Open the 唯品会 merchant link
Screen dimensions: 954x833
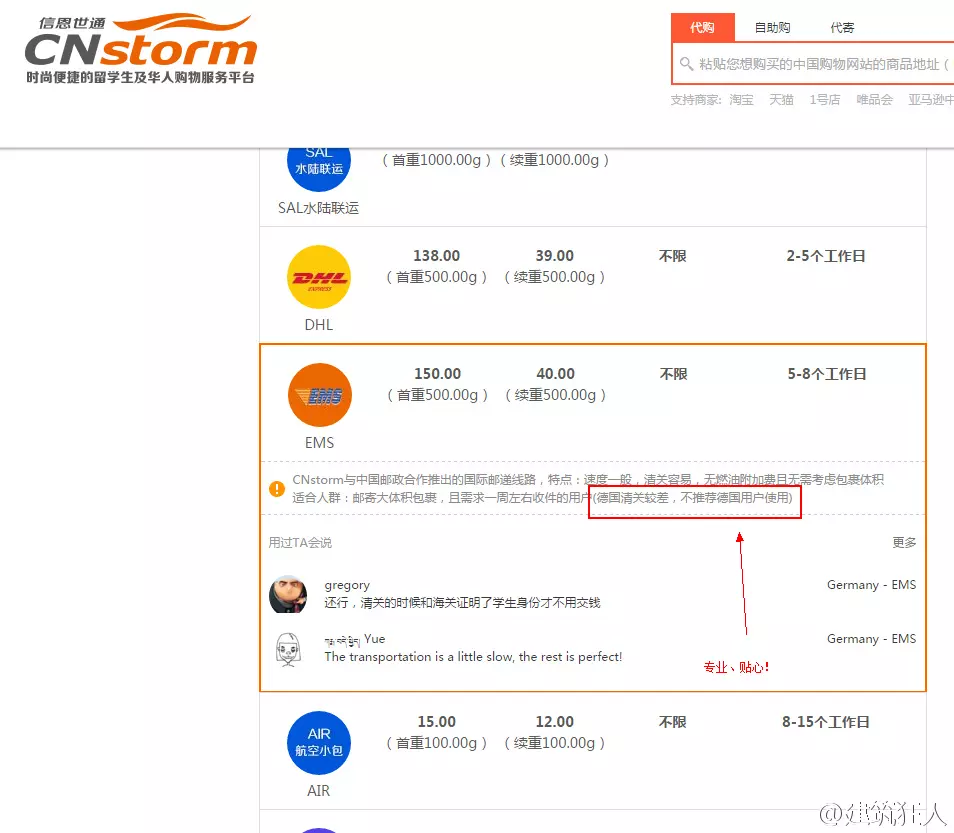(874, 100)
